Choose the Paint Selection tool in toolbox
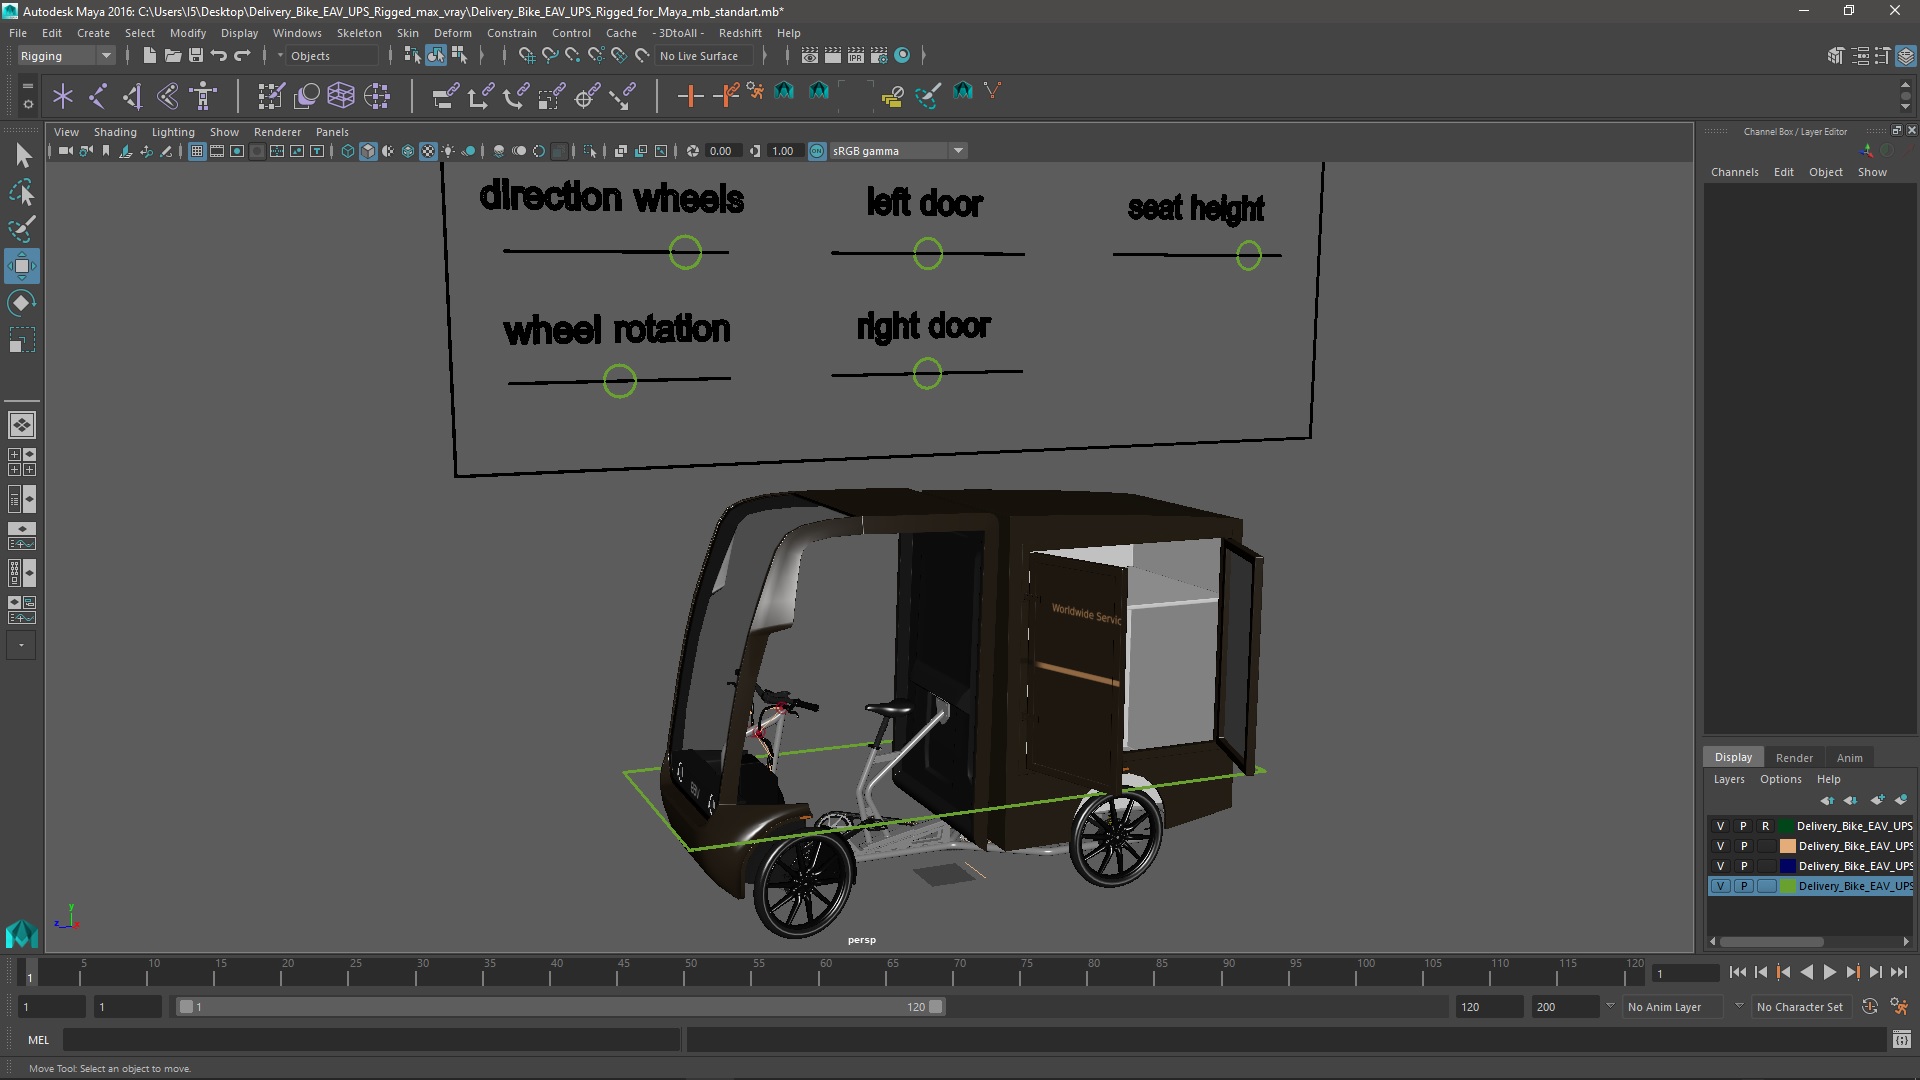This screenshot has height=1080, width=1920. point(22,229)
